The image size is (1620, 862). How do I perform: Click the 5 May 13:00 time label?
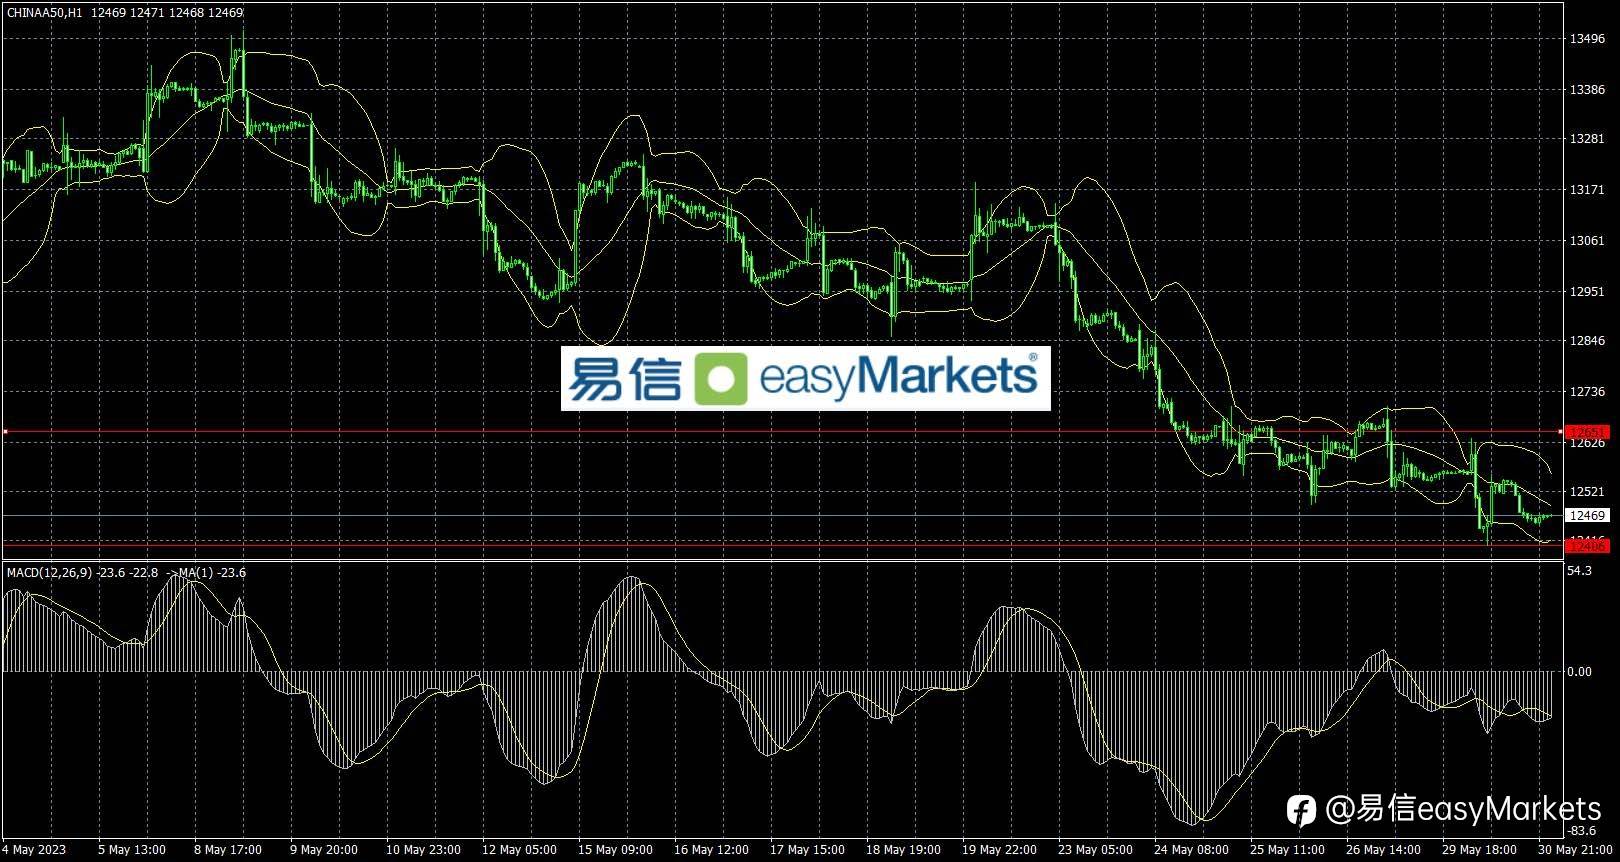click(132, 850)
